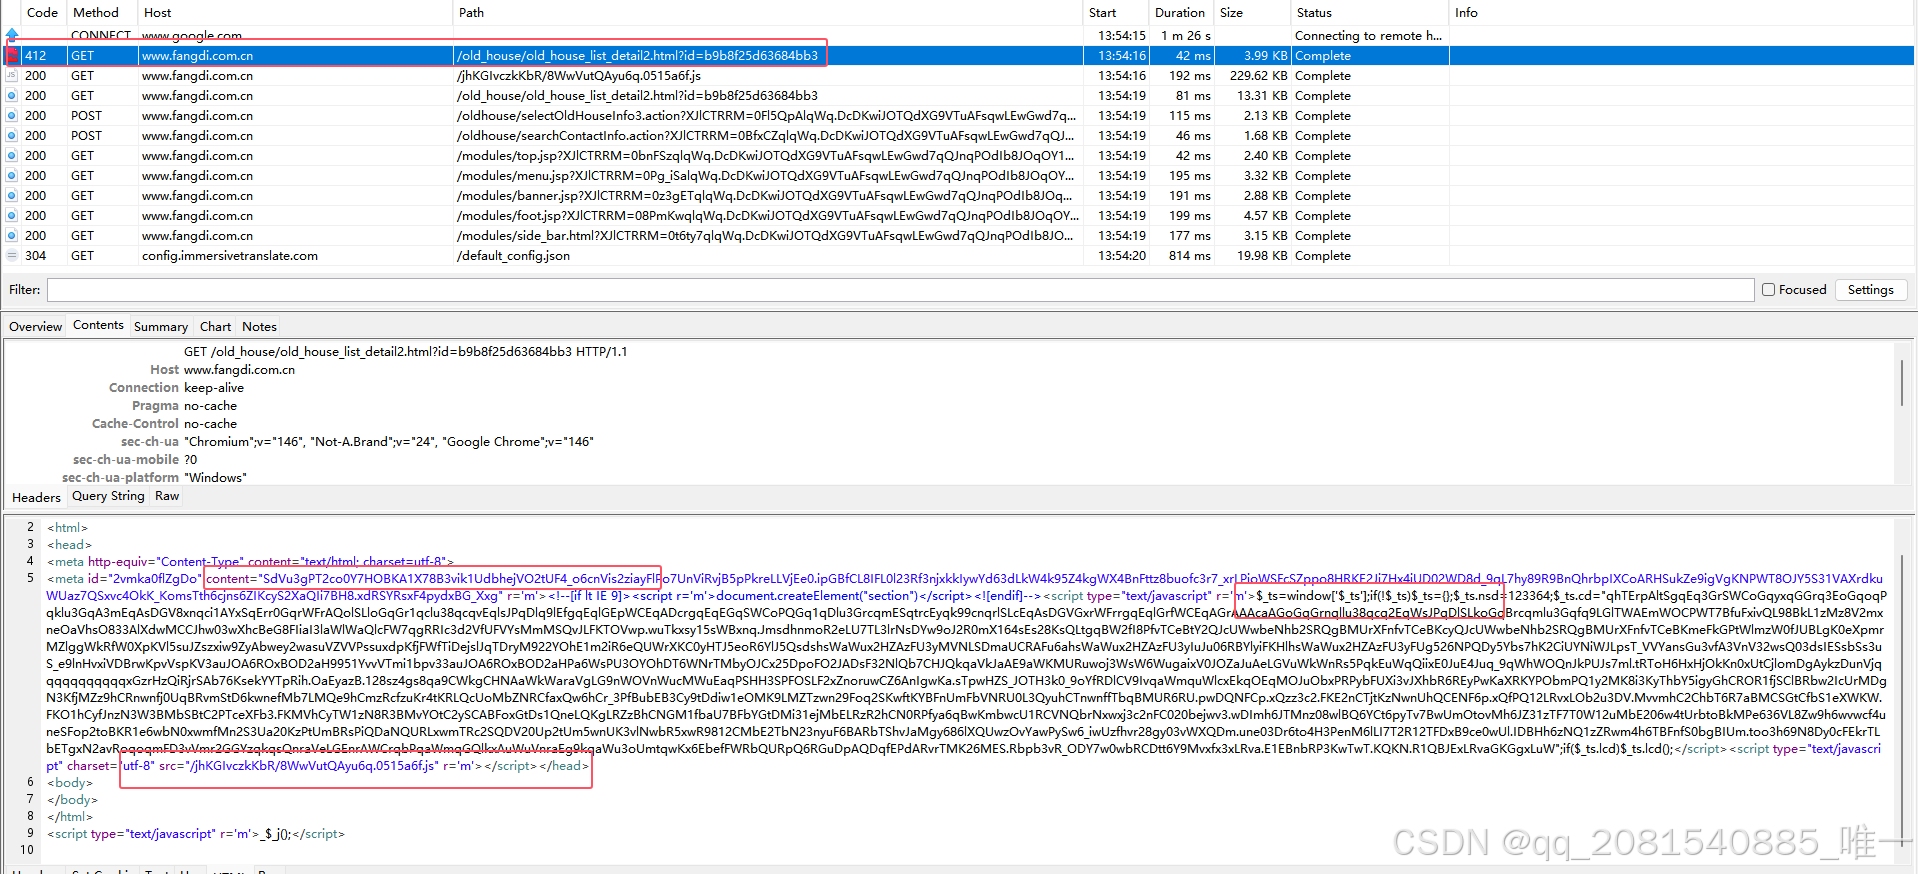
Task: Click the Host header value www.fangdi.com.cn
Action: pos(239,370)
